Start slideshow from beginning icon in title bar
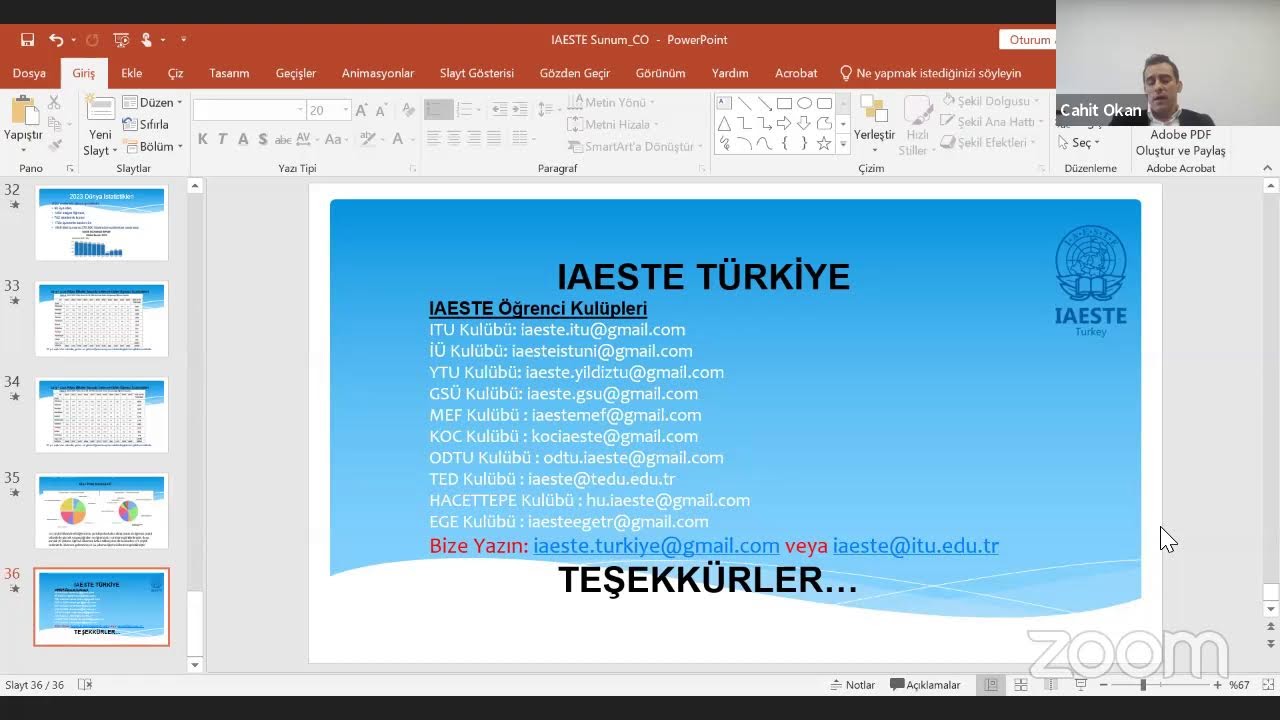 tap(121, 40)
